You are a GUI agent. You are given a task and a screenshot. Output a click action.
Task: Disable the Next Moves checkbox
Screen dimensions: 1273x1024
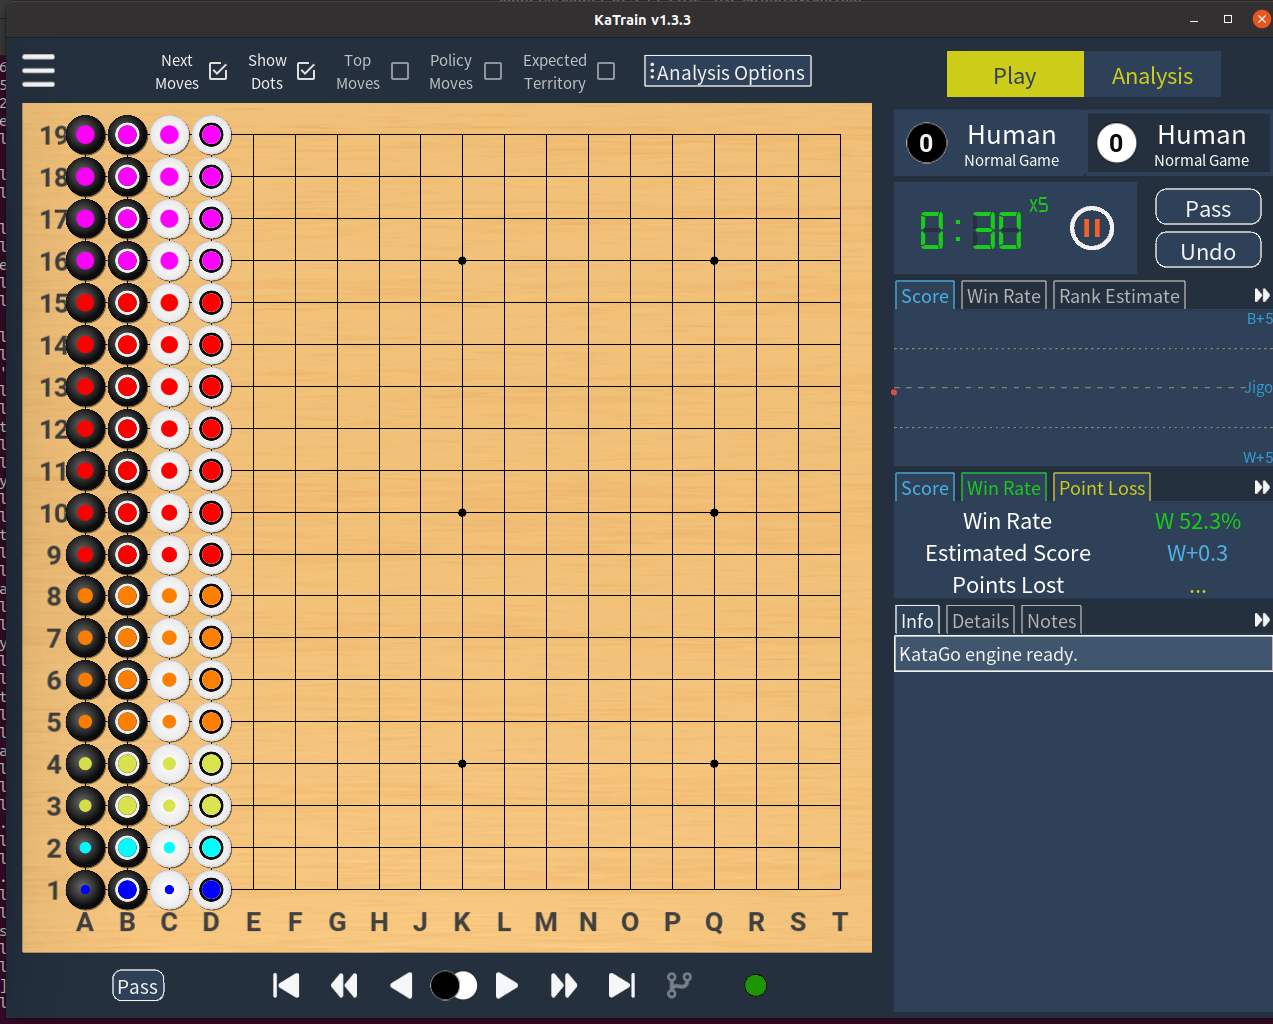click(x=217, y=71)
